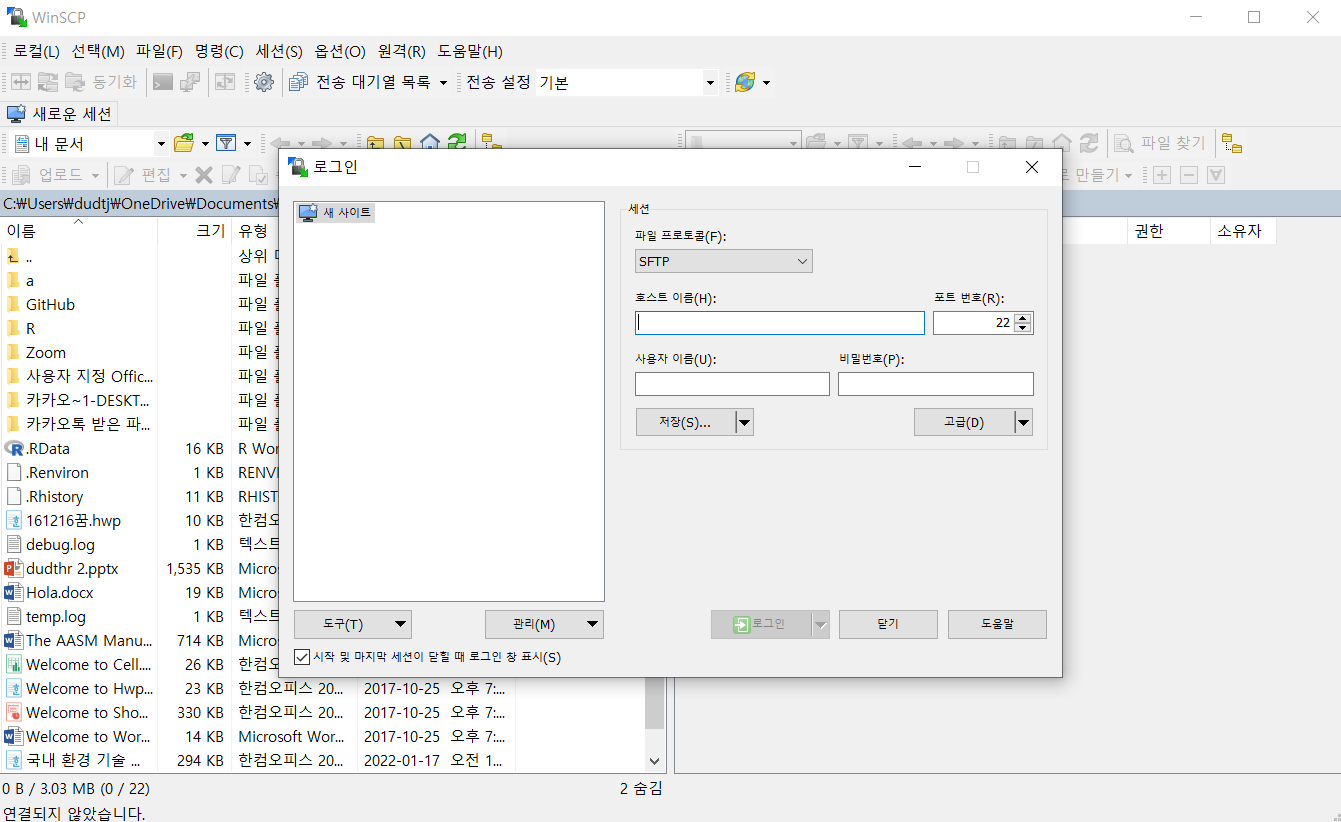Click the globe refresh icon in main toolbar

coord(745,82)
